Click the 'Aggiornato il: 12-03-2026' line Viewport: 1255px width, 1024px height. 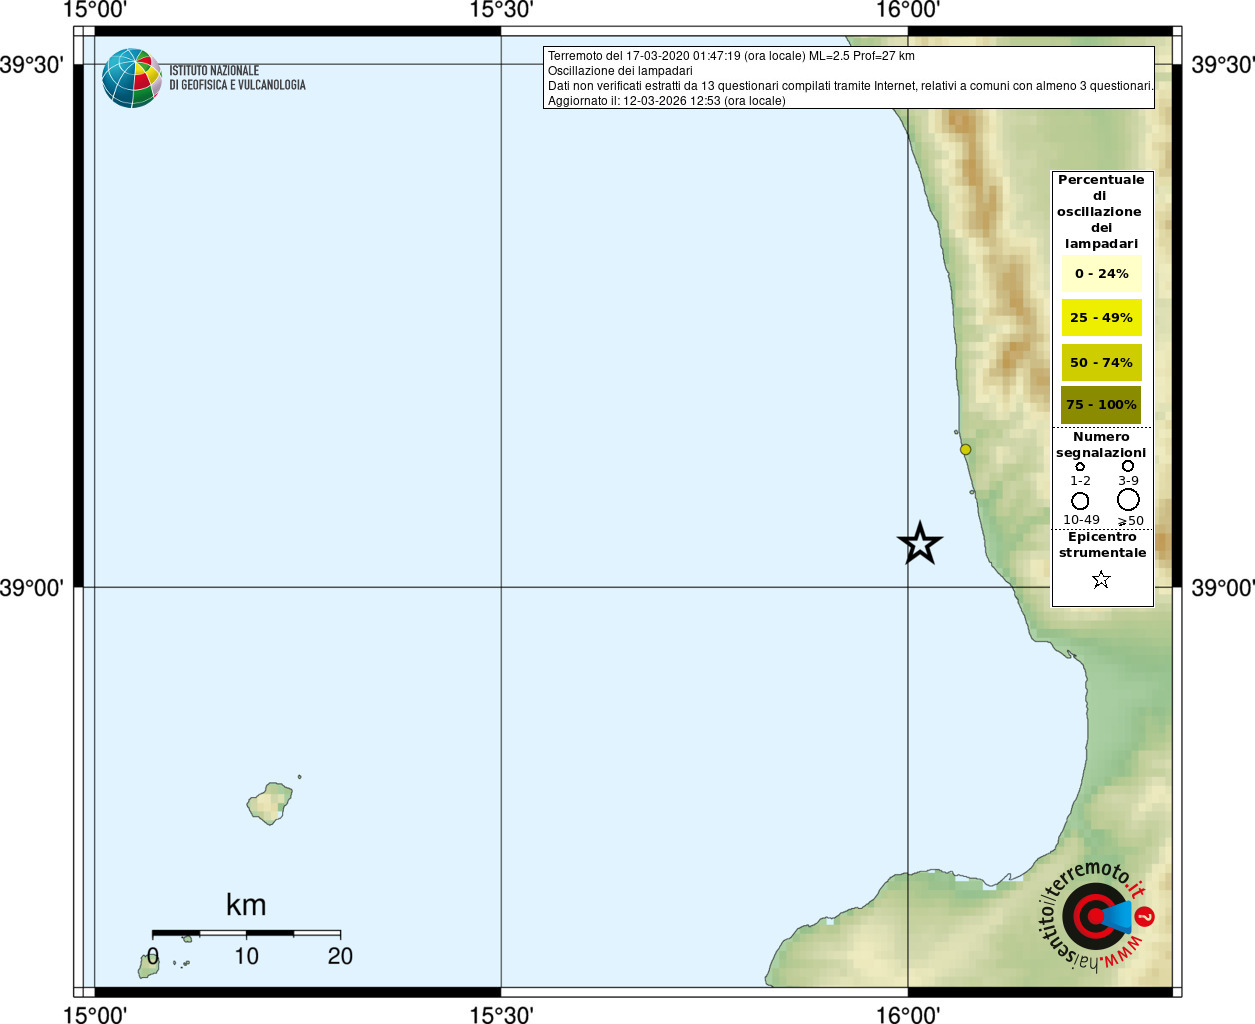click(x=666, y=101)
